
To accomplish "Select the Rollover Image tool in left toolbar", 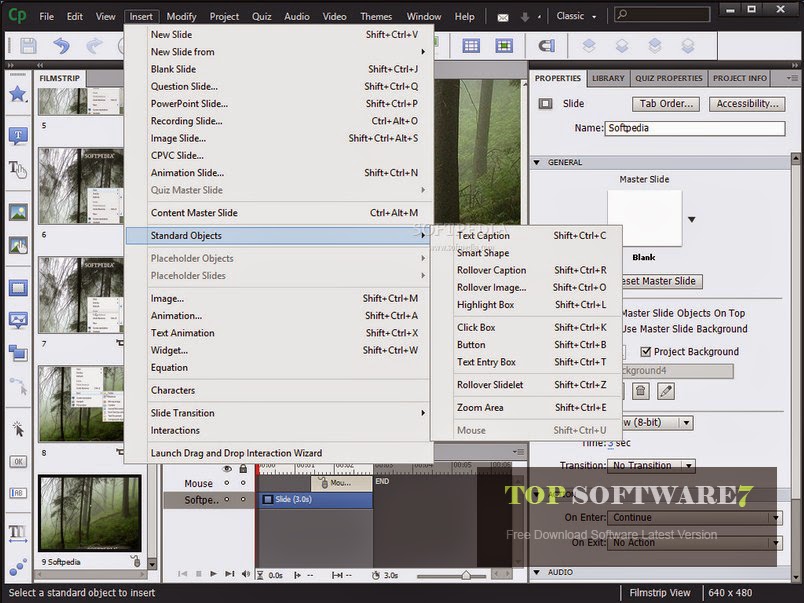I will (x=18, y=246).
